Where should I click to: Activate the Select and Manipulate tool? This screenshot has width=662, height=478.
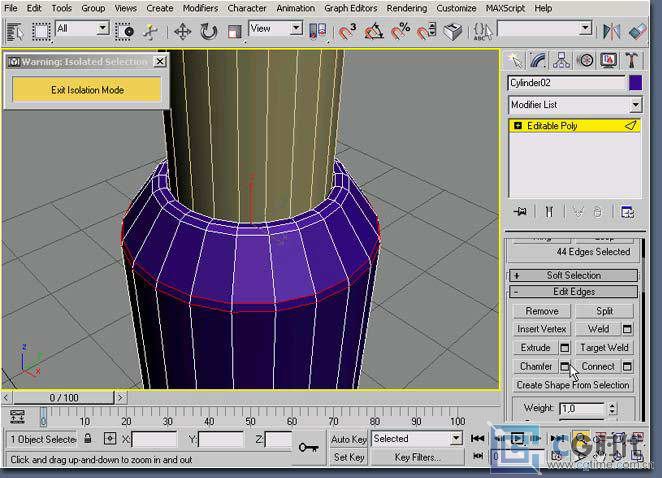(150, 32)
